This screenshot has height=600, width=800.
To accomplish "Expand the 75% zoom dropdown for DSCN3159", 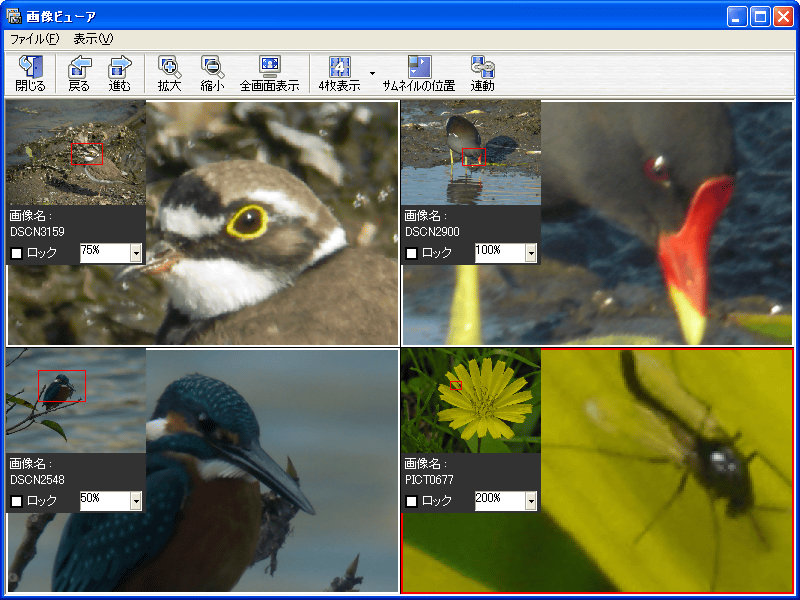I will 136,253.
